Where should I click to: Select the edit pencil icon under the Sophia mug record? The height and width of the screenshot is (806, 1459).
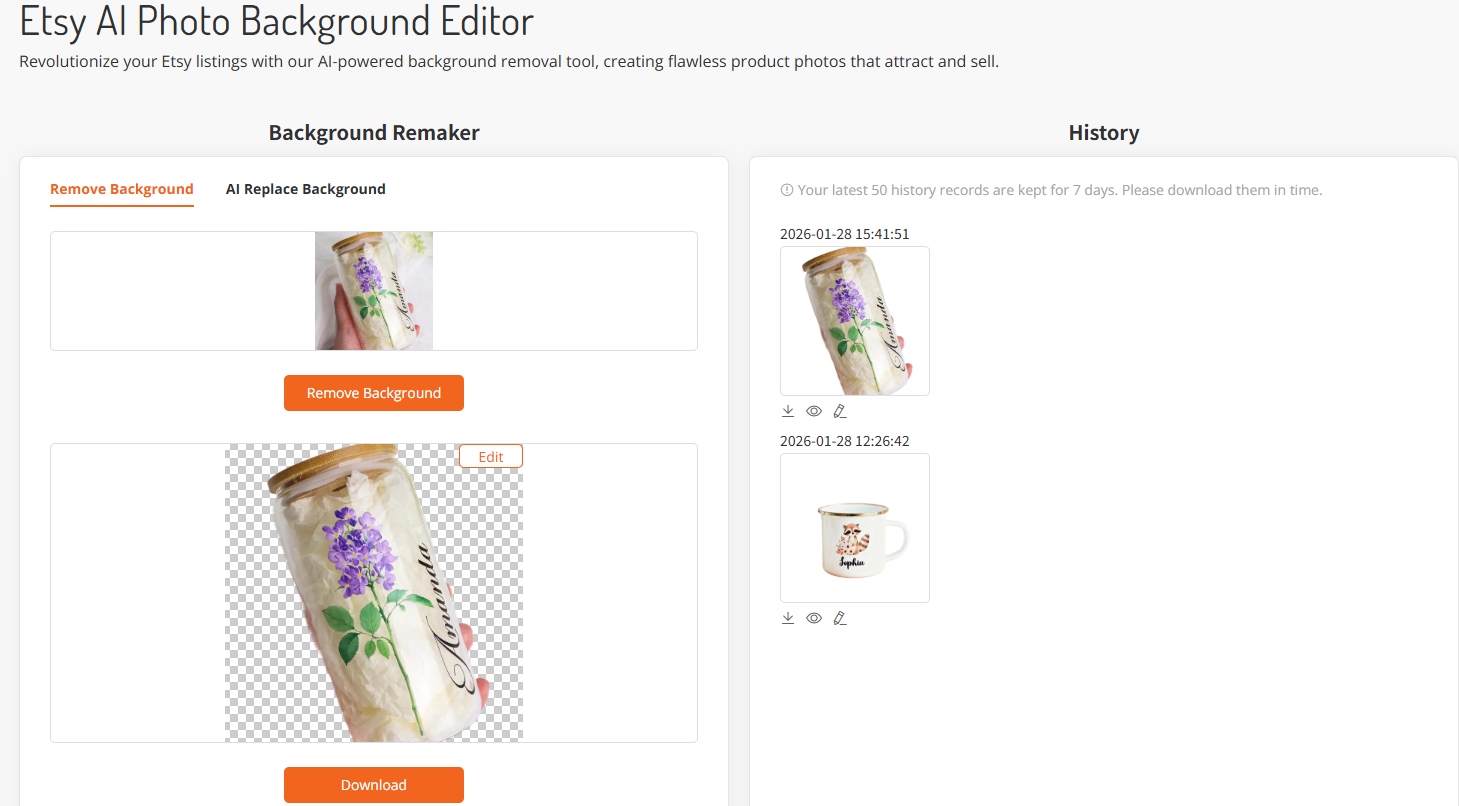click(840, 617)
